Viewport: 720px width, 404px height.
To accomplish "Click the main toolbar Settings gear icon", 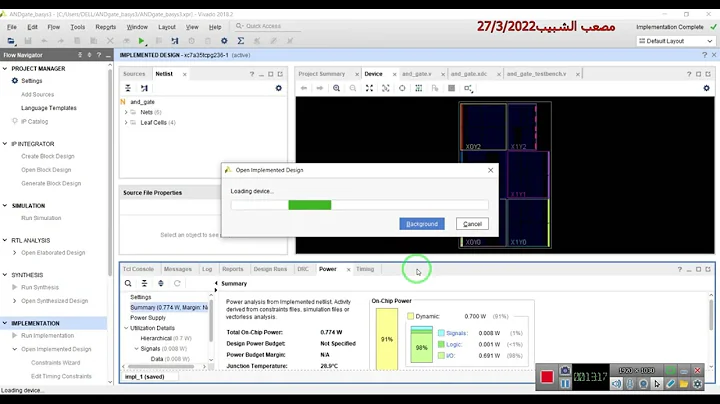I will point(224,41).
